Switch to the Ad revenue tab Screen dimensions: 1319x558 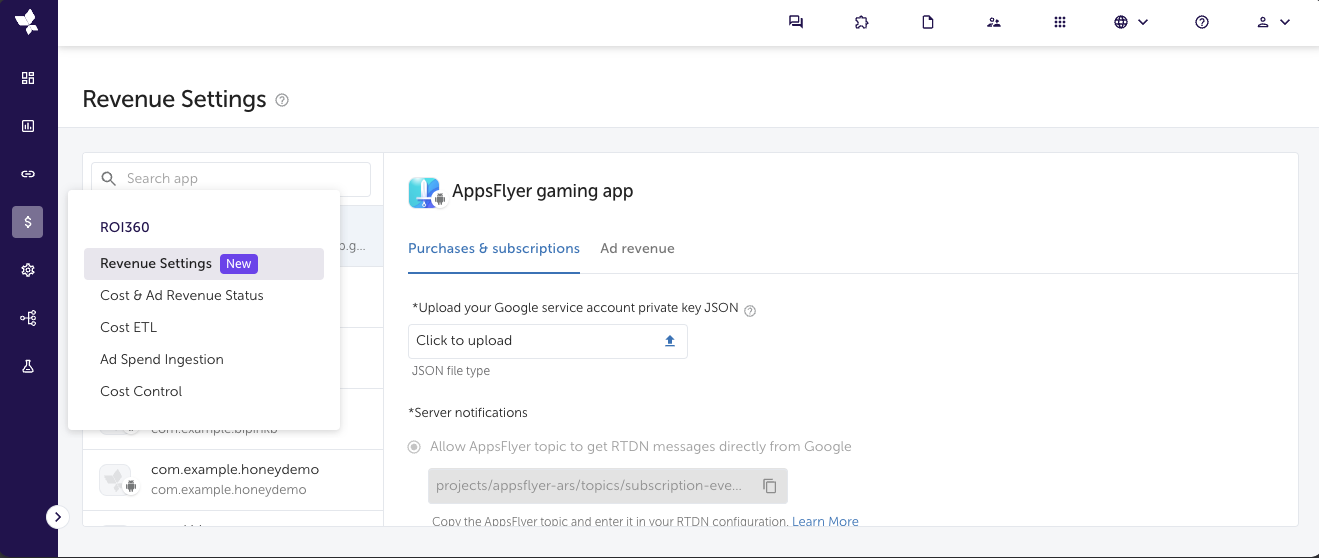(x=637, y=248)
